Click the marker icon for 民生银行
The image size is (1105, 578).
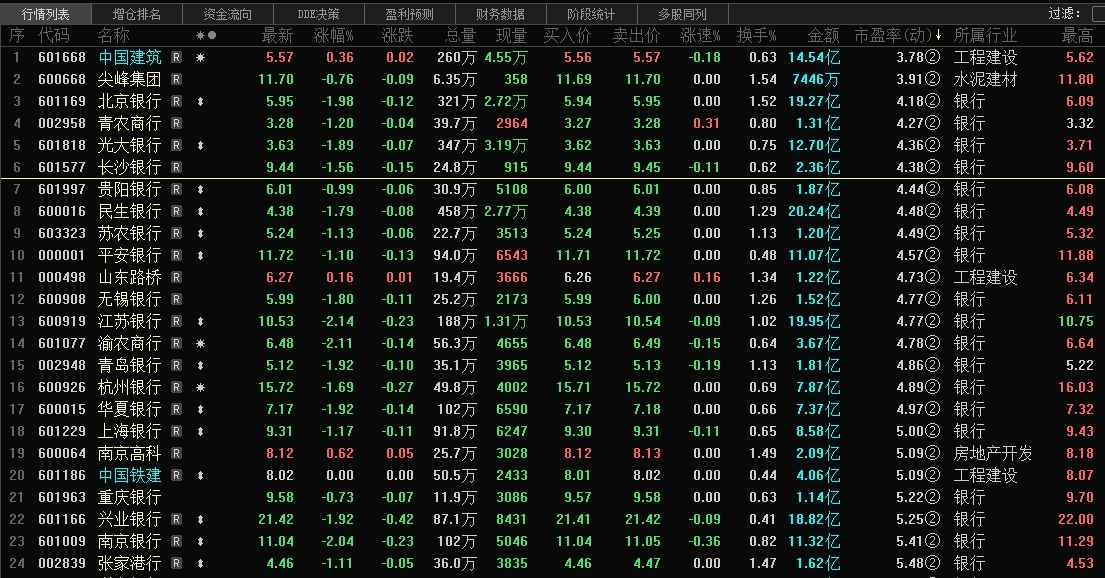[200, 211]
